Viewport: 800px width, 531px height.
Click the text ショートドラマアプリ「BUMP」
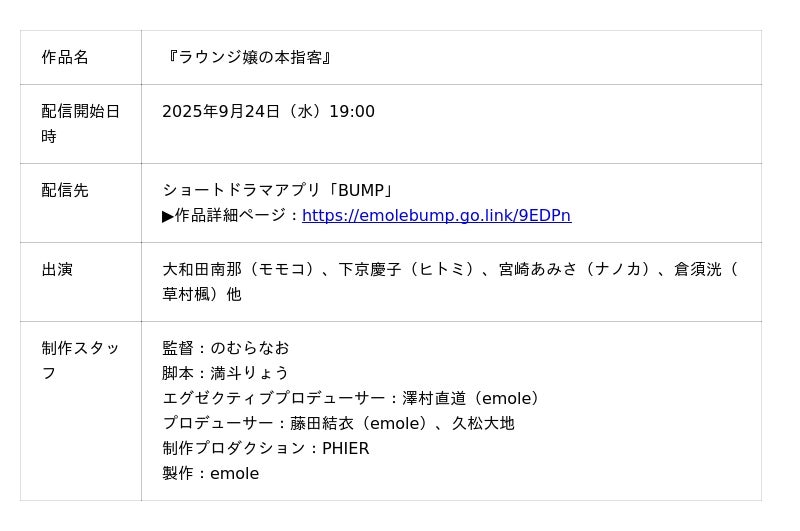(x=279, y=191)
